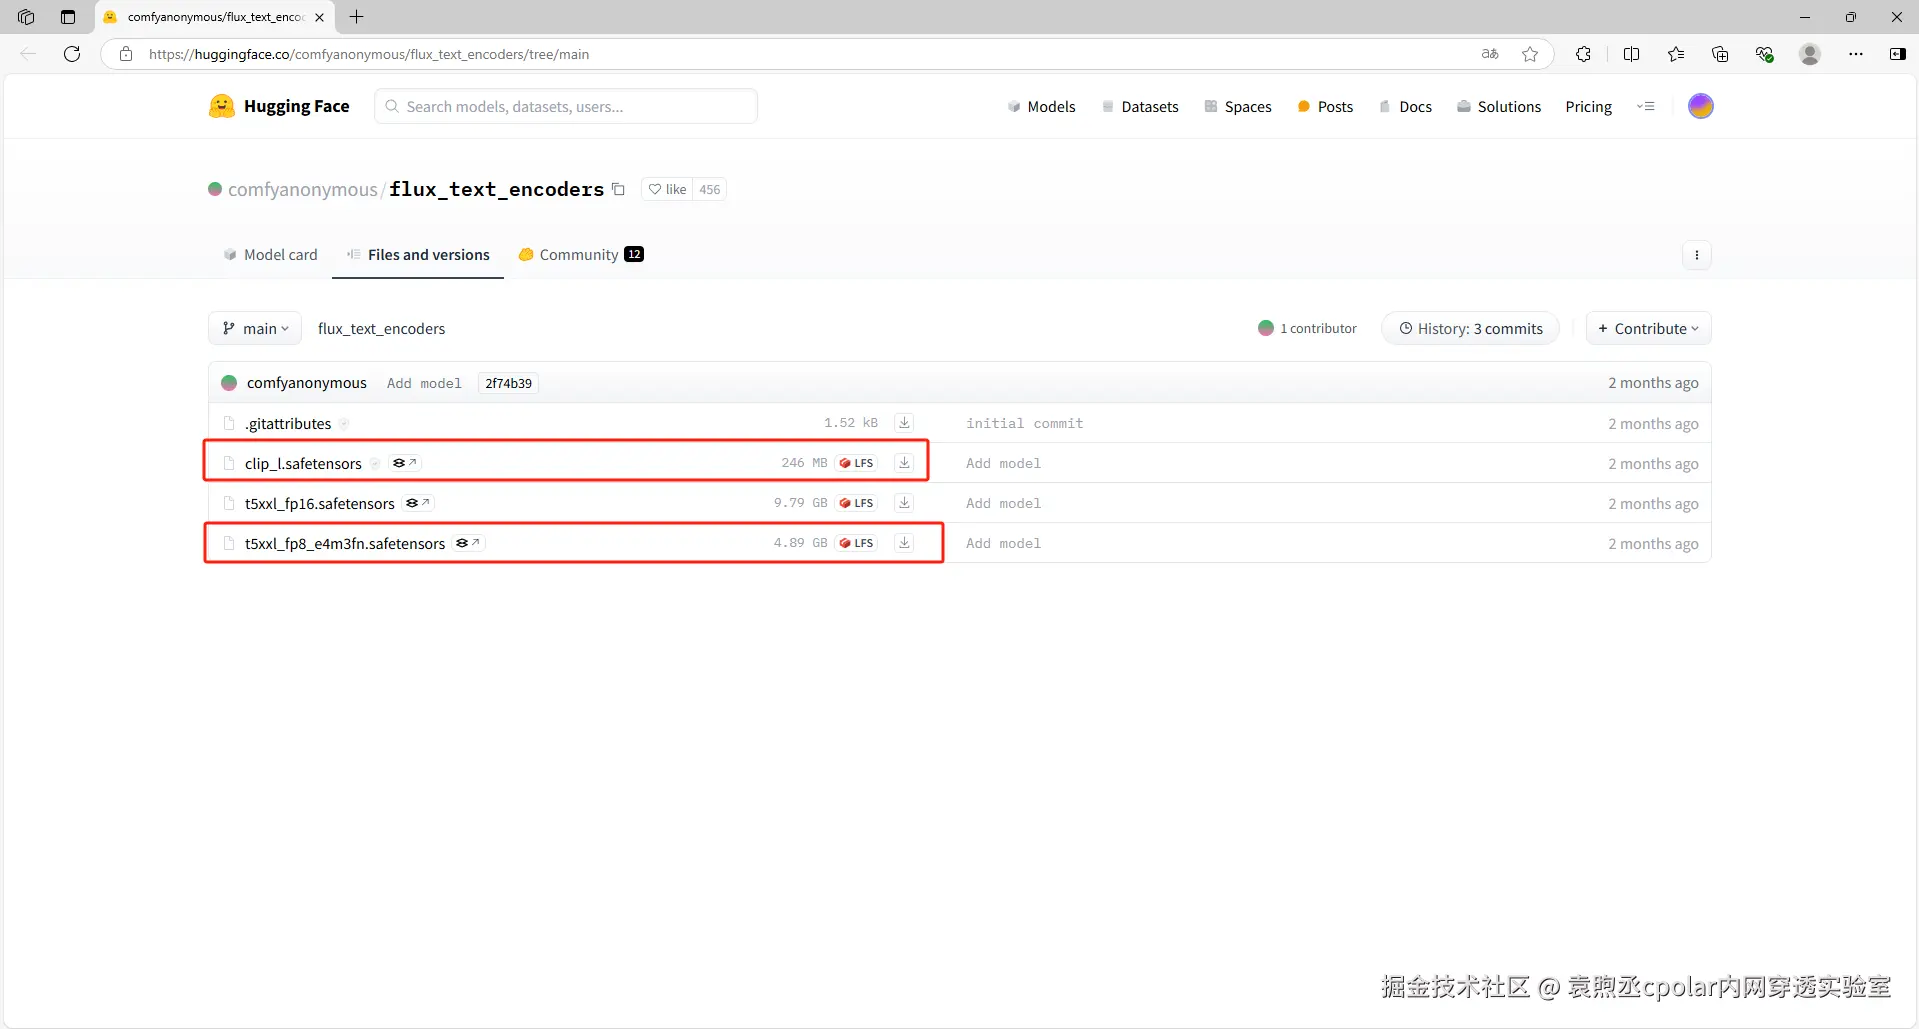Open the user avatar menu in the site header
The width and height of the screenshot is (1919, 1029).
[x=1700, y=106]
